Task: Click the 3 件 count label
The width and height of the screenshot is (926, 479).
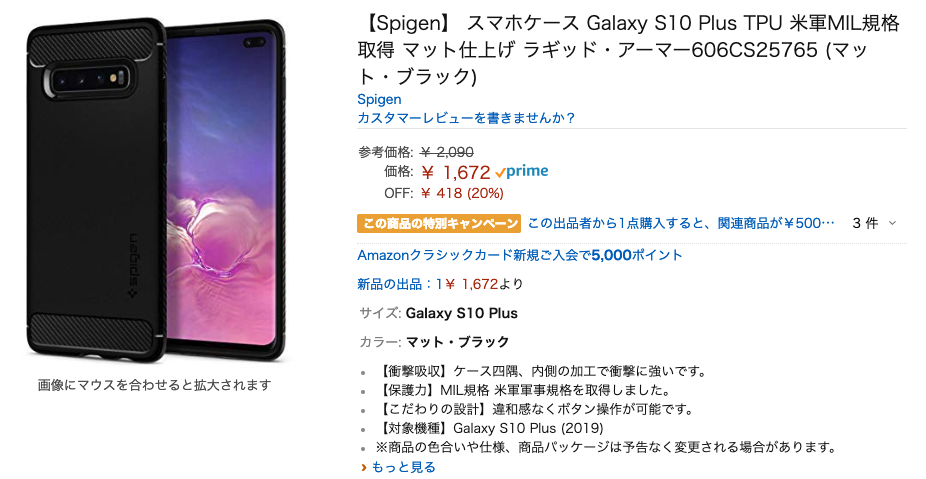Action: click(x=865, y=223)
